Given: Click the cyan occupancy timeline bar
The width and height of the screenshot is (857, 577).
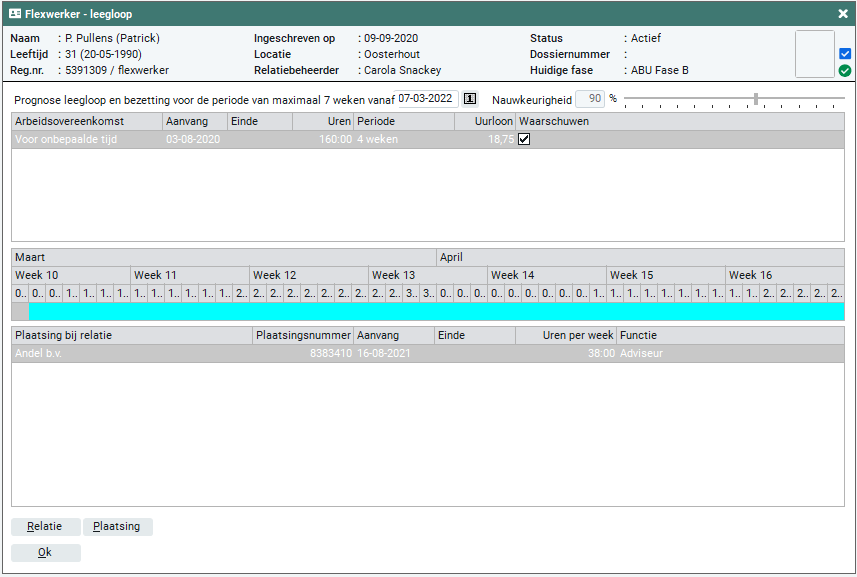Looking at the screenshot, I should tap(435, 312).
